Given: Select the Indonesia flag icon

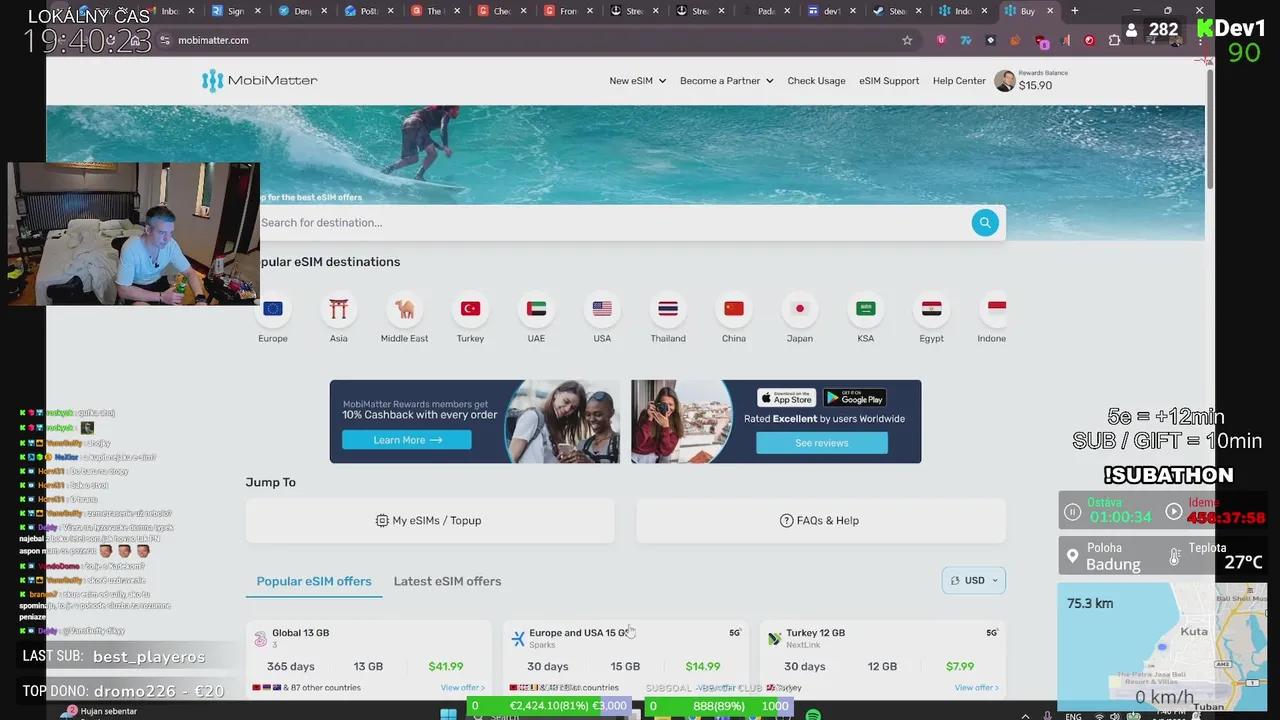Looking at the screenshot, I should [x=995, y=309].
